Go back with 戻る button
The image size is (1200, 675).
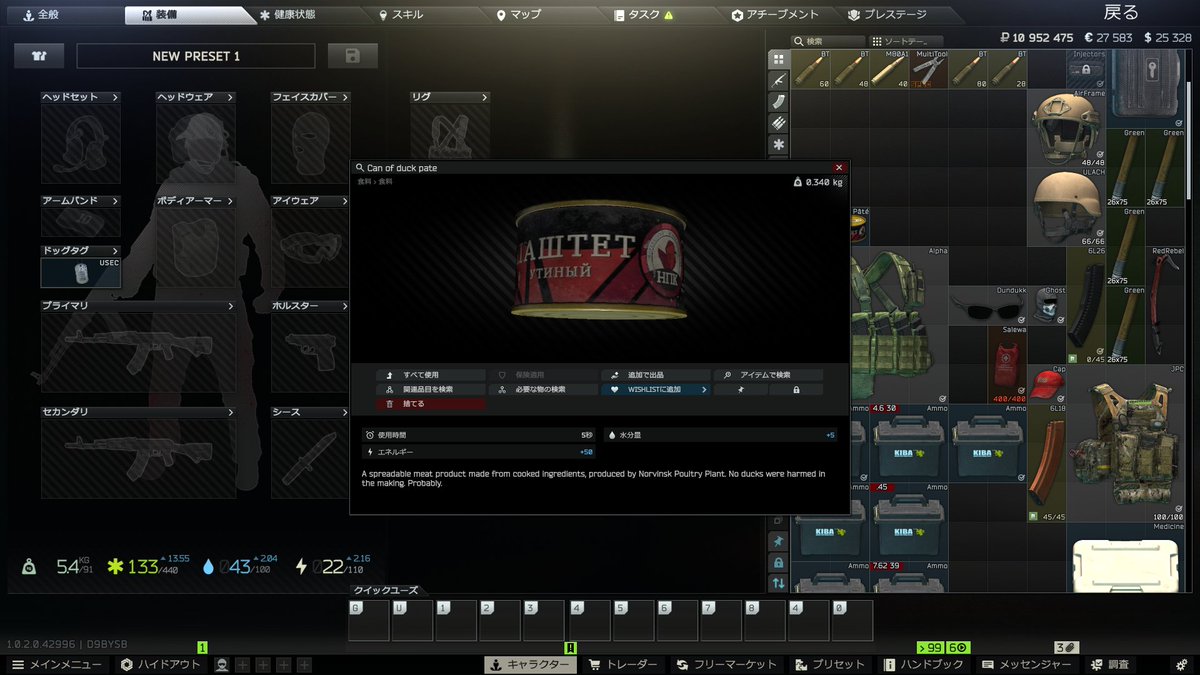coord(1120,13)
